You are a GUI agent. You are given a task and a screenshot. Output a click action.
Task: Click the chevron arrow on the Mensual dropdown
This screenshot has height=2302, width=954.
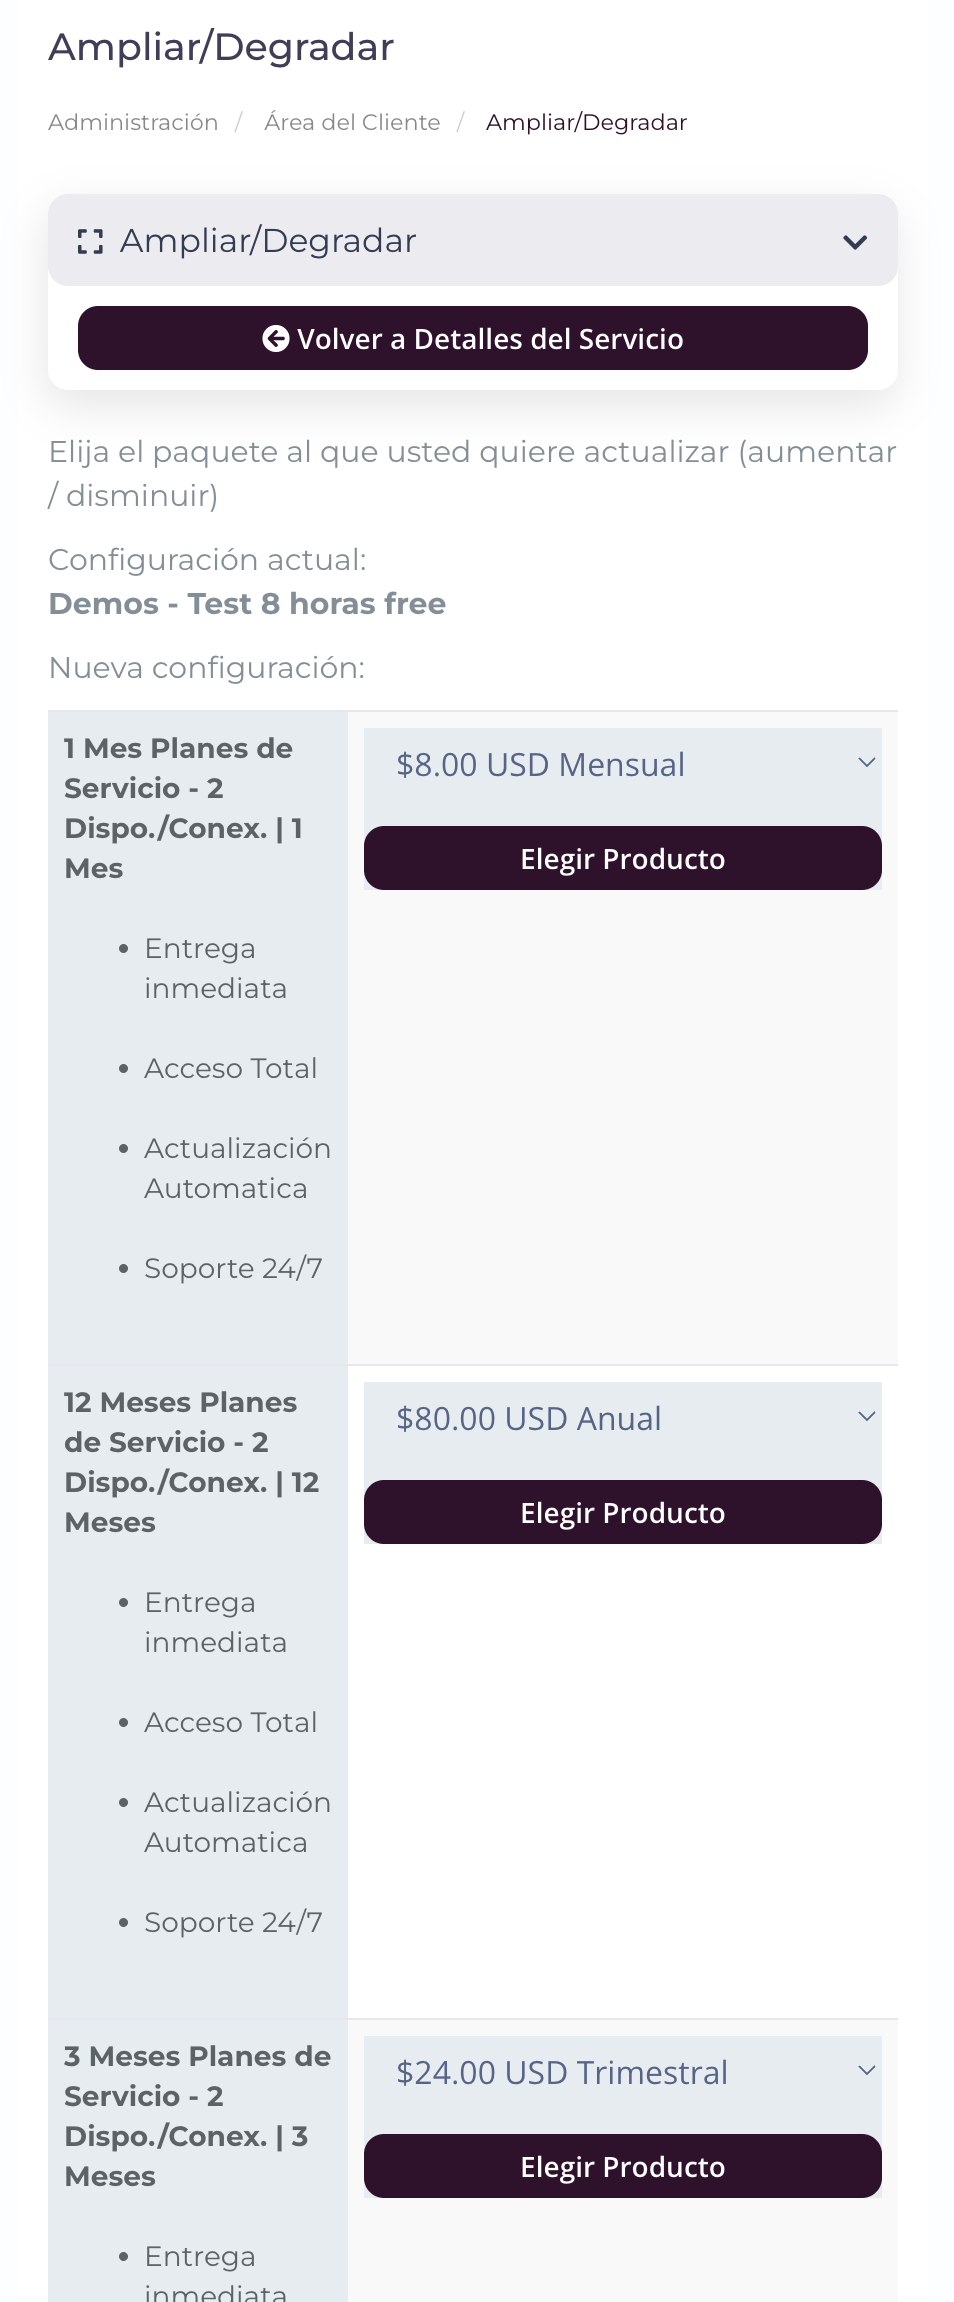(867, 763)
